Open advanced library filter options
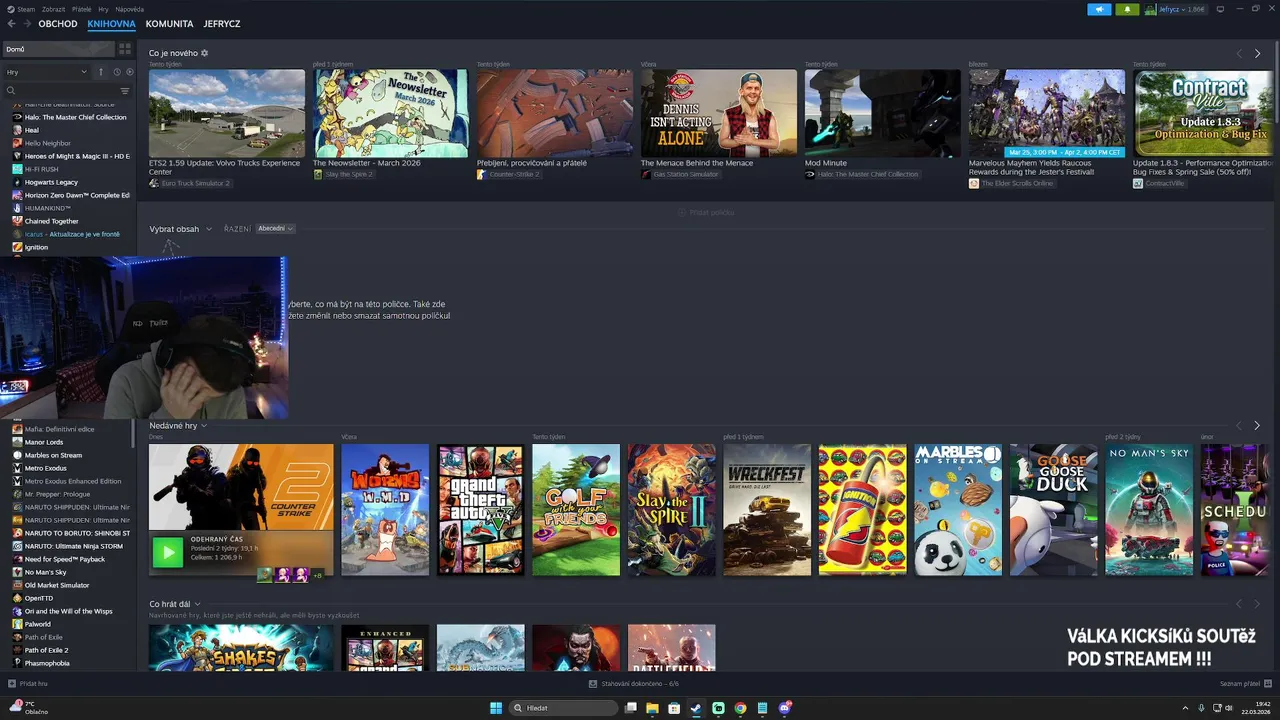The width and height of the screenshot is (1280, 720). click(125, 91)
